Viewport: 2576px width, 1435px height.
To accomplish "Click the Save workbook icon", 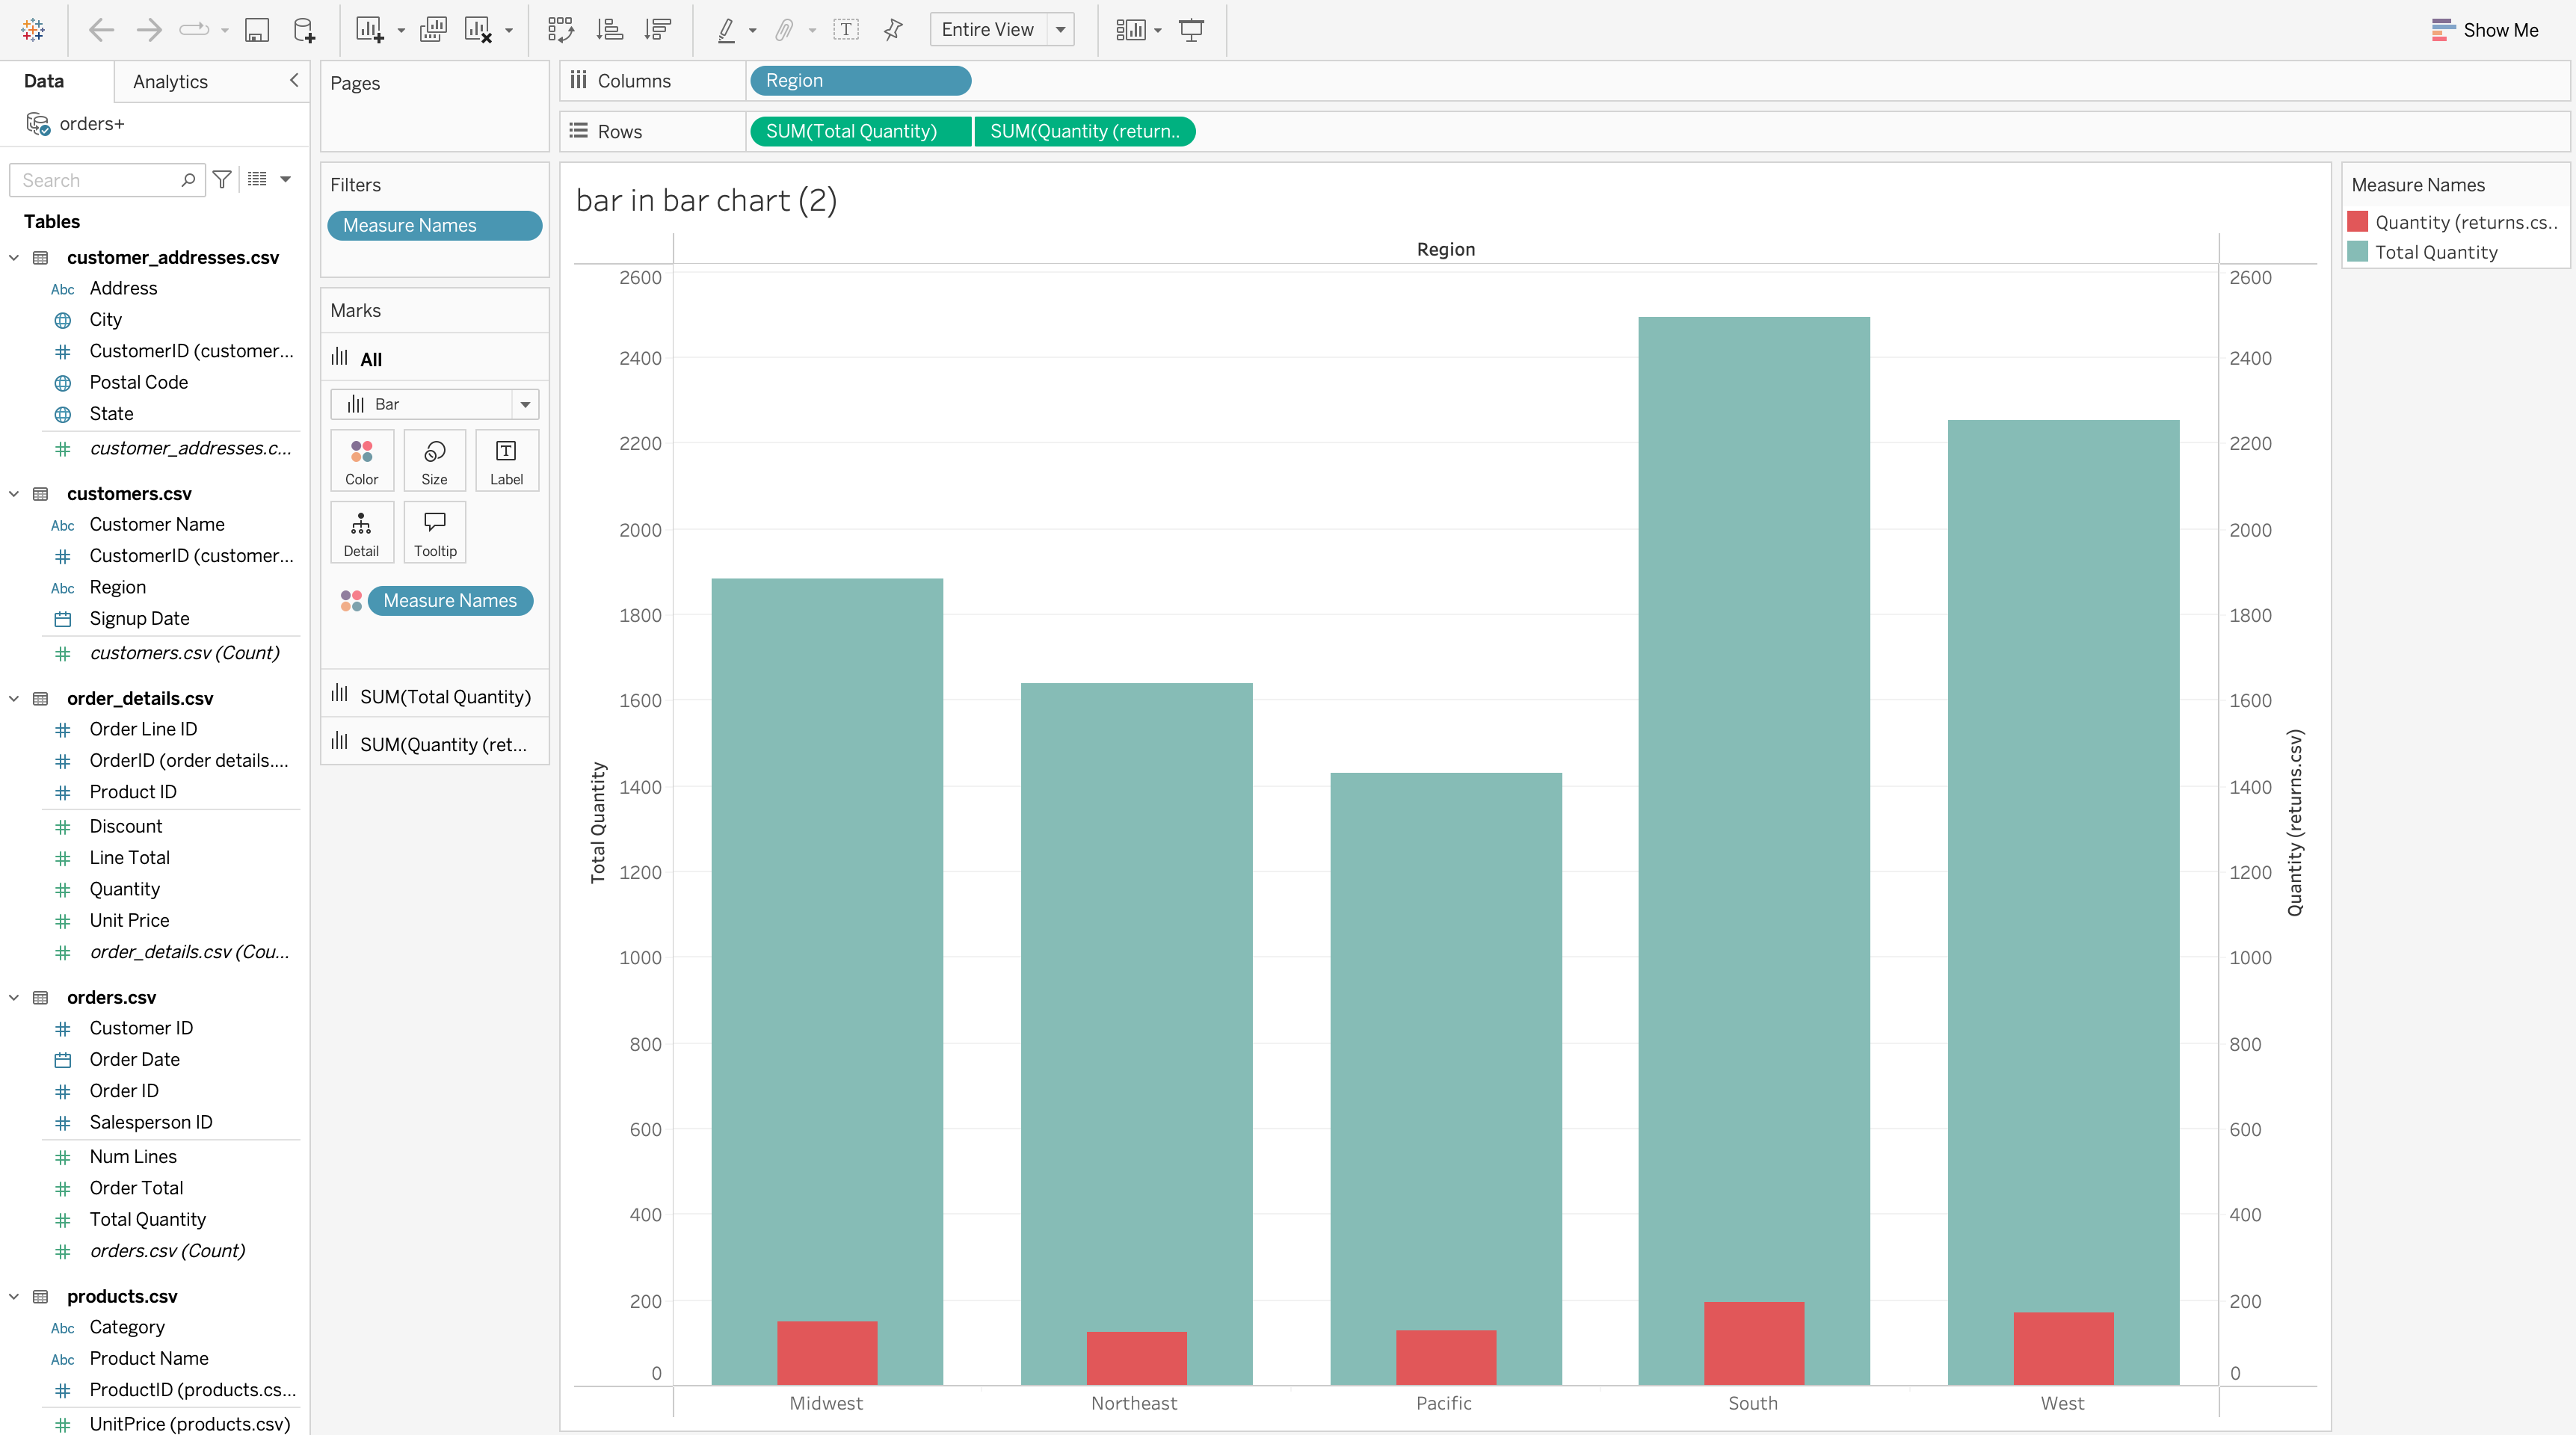I will tap(257, 30).
